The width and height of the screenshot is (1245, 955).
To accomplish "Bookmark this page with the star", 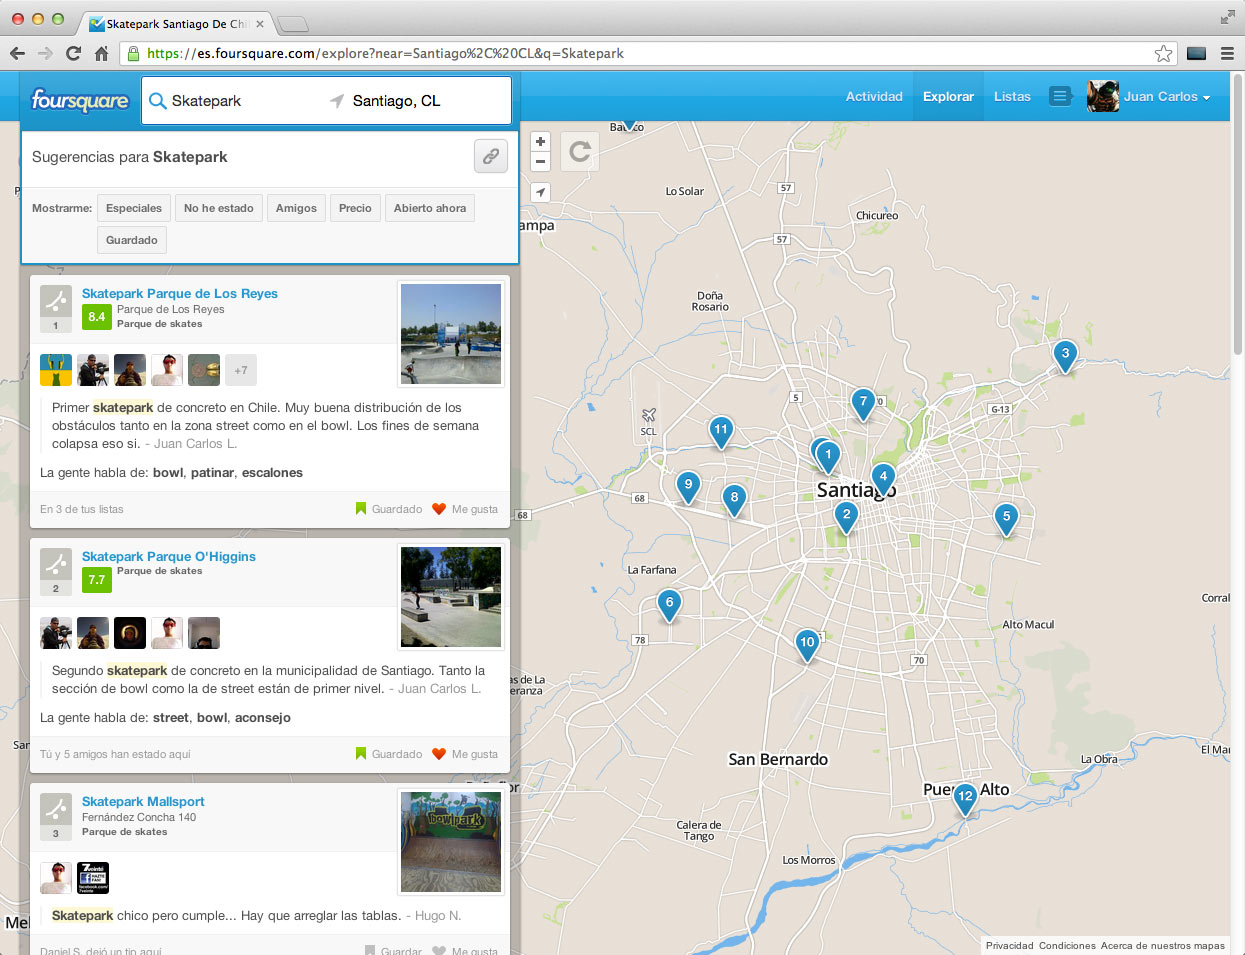I will pos(1163,53).
